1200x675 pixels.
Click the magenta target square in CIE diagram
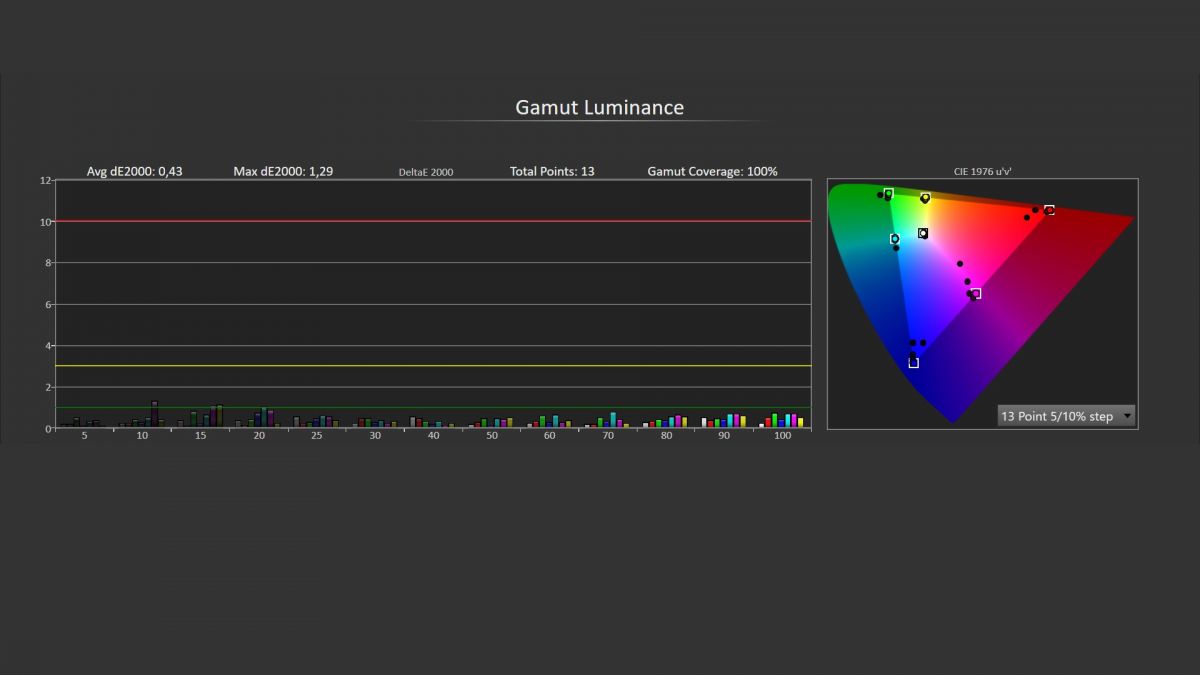coord(976,294)
